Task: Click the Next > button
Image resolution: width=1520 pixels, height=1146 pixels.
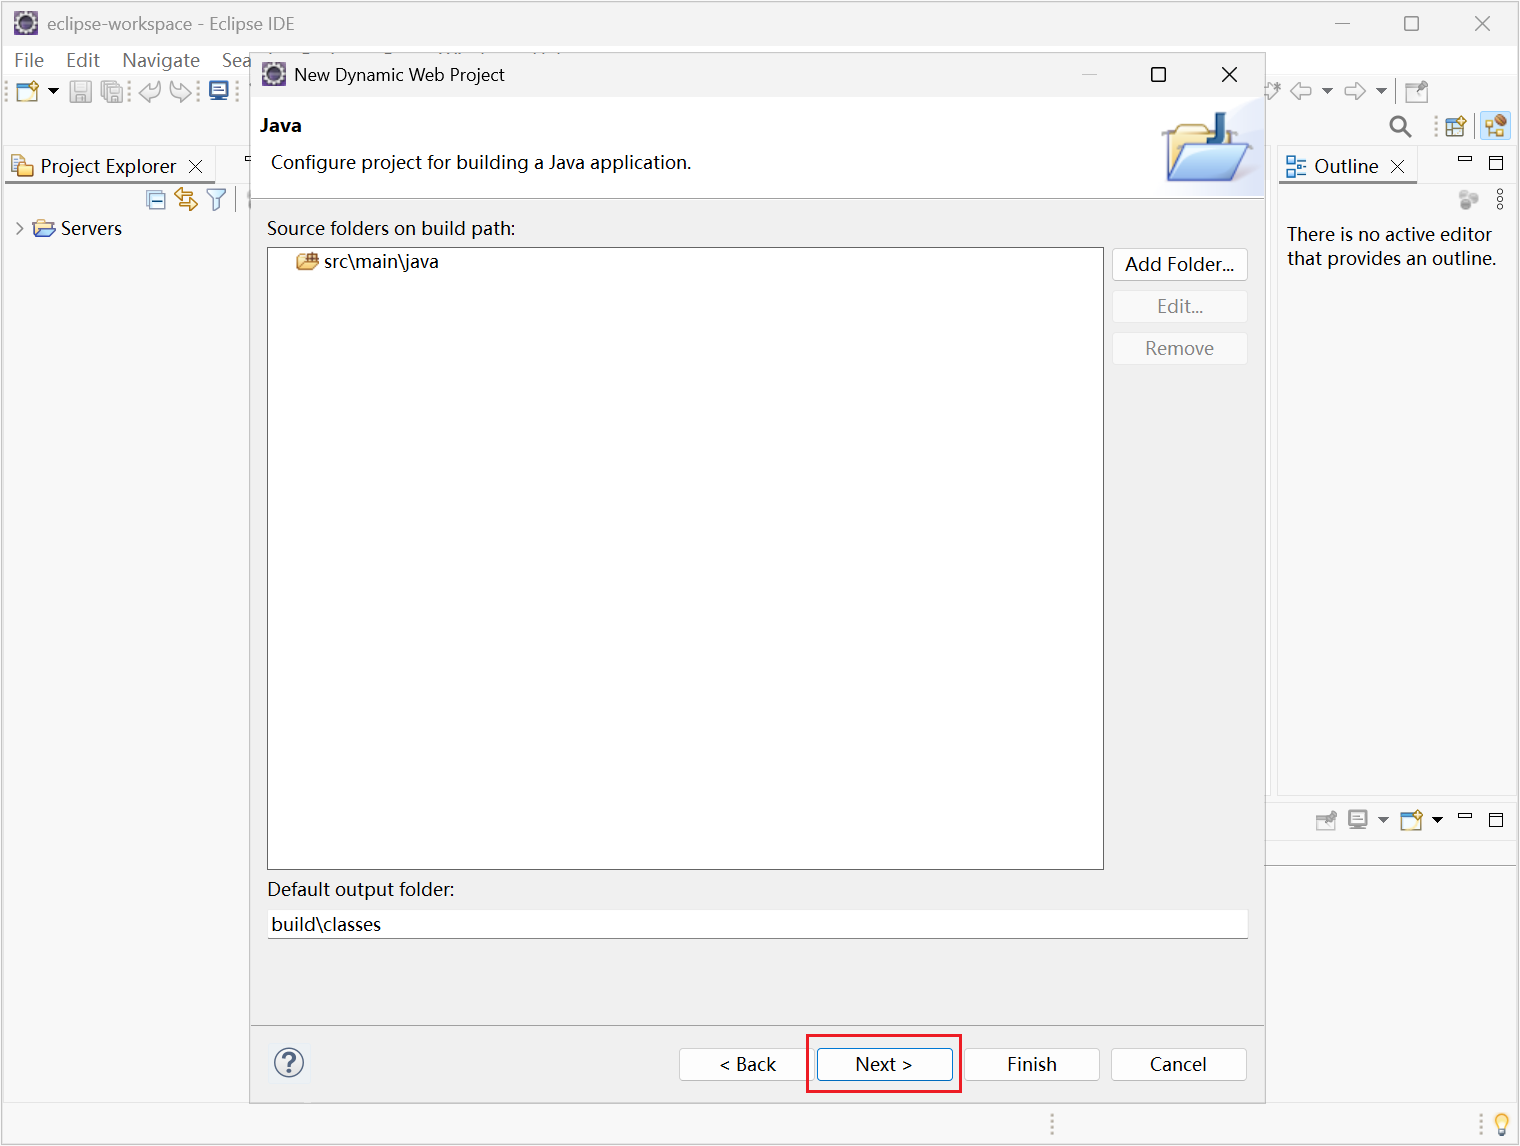Action: click(885, 1064)
